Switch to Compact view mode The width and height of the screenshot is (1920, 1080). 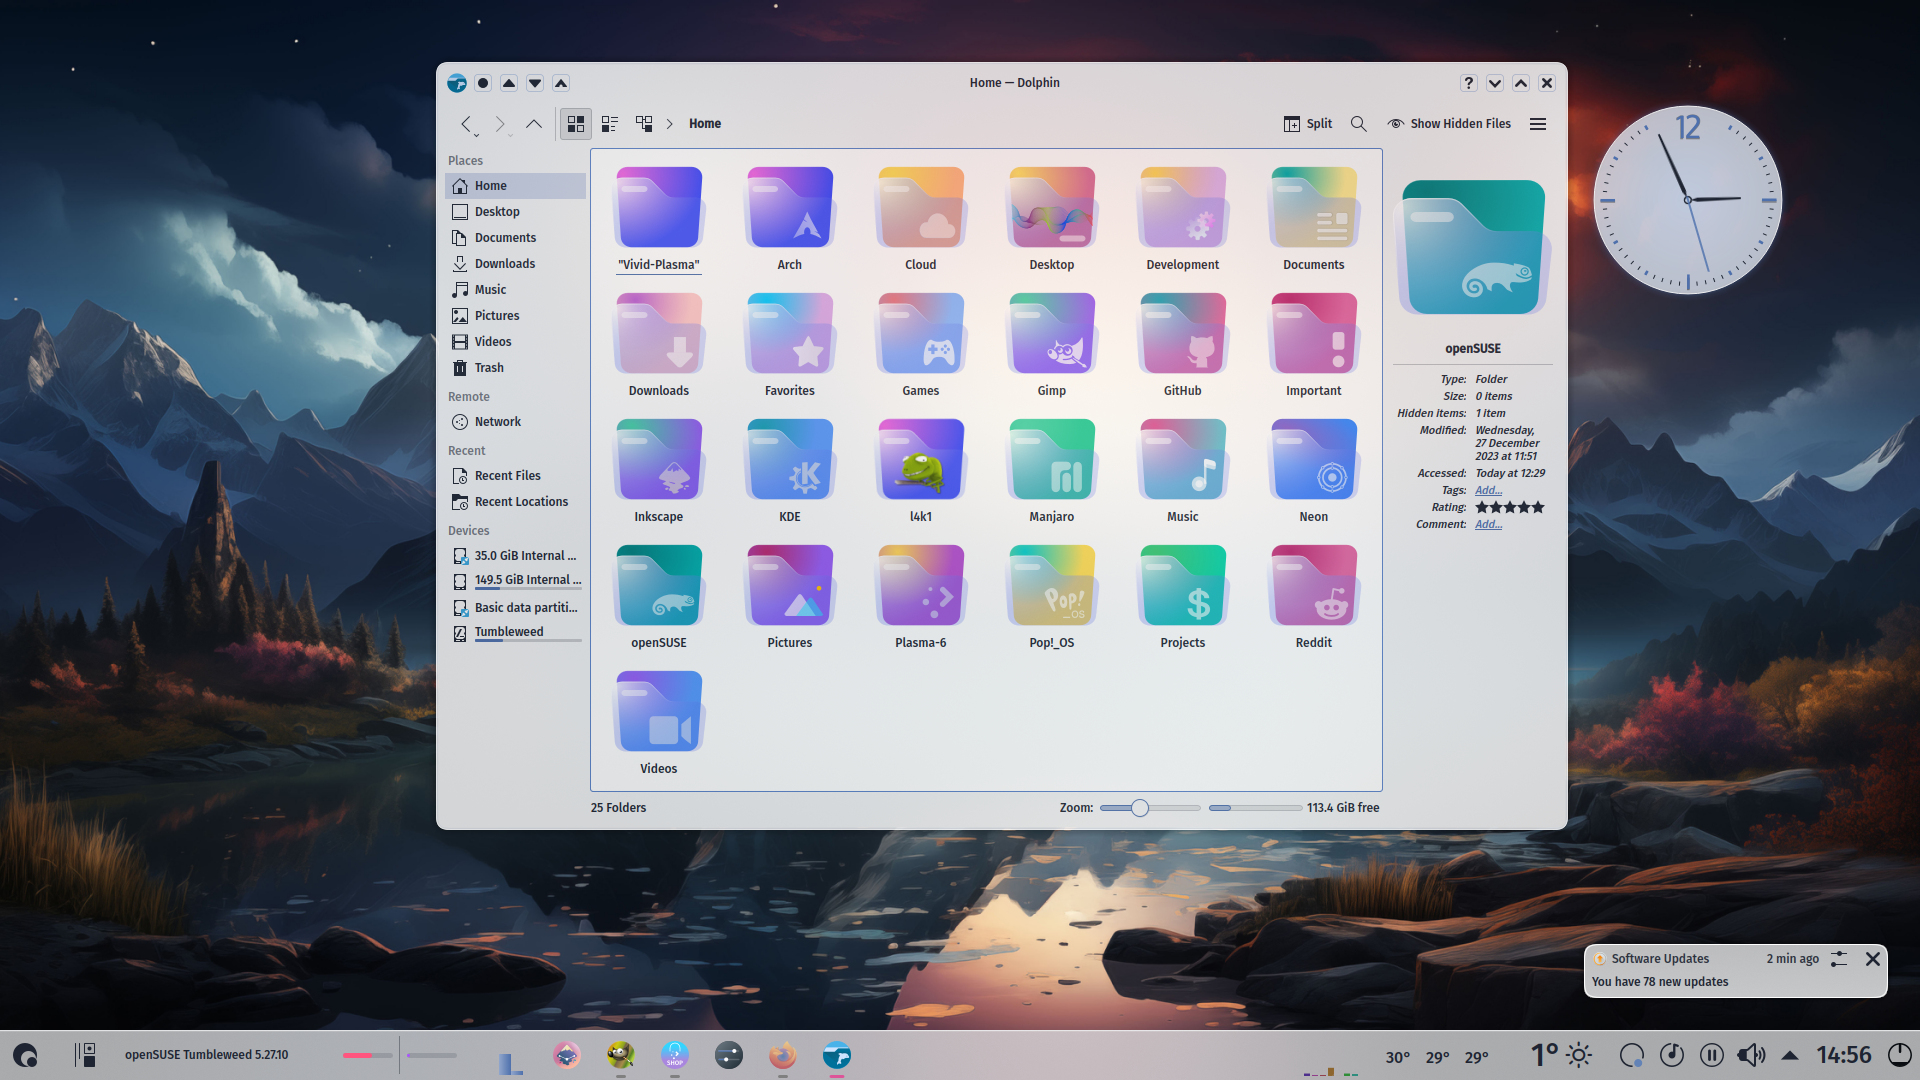click(610, 124)
